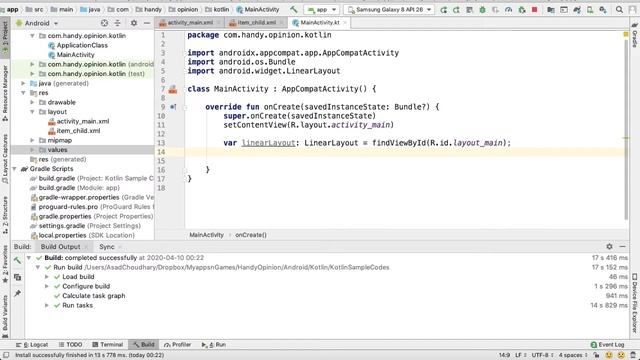
Task: Expand the values folder
Action: (x=32, y=150)
